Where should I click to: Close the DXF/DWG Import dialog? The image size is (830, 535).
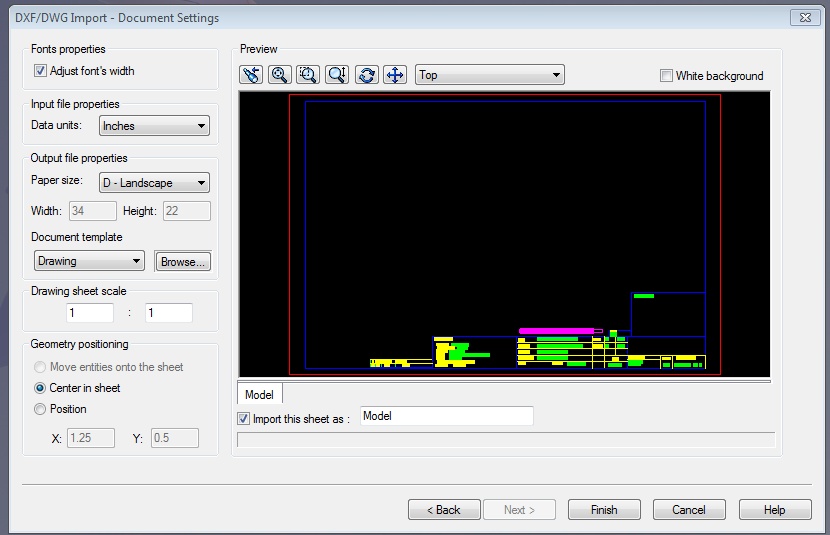click(x=805, y=17)
